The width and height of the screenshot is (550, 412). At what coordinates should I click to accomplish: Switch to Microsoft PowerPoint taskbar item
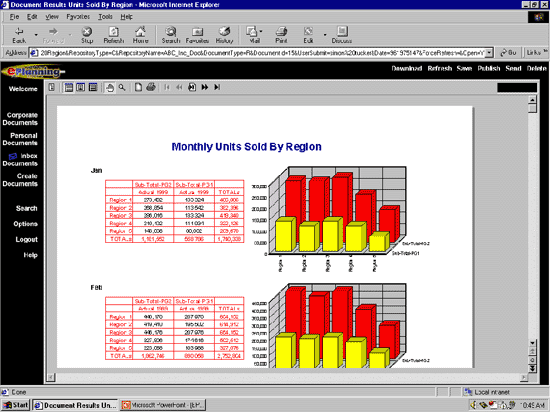163,405
